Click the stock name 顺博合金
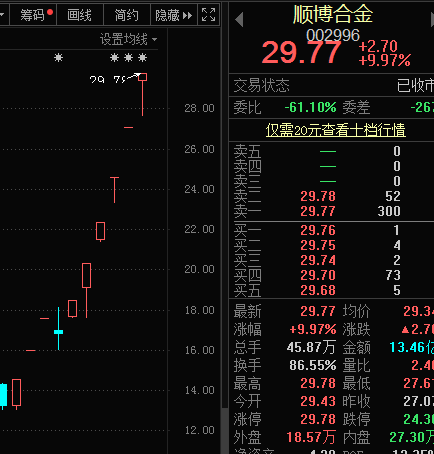 (333, 14)
